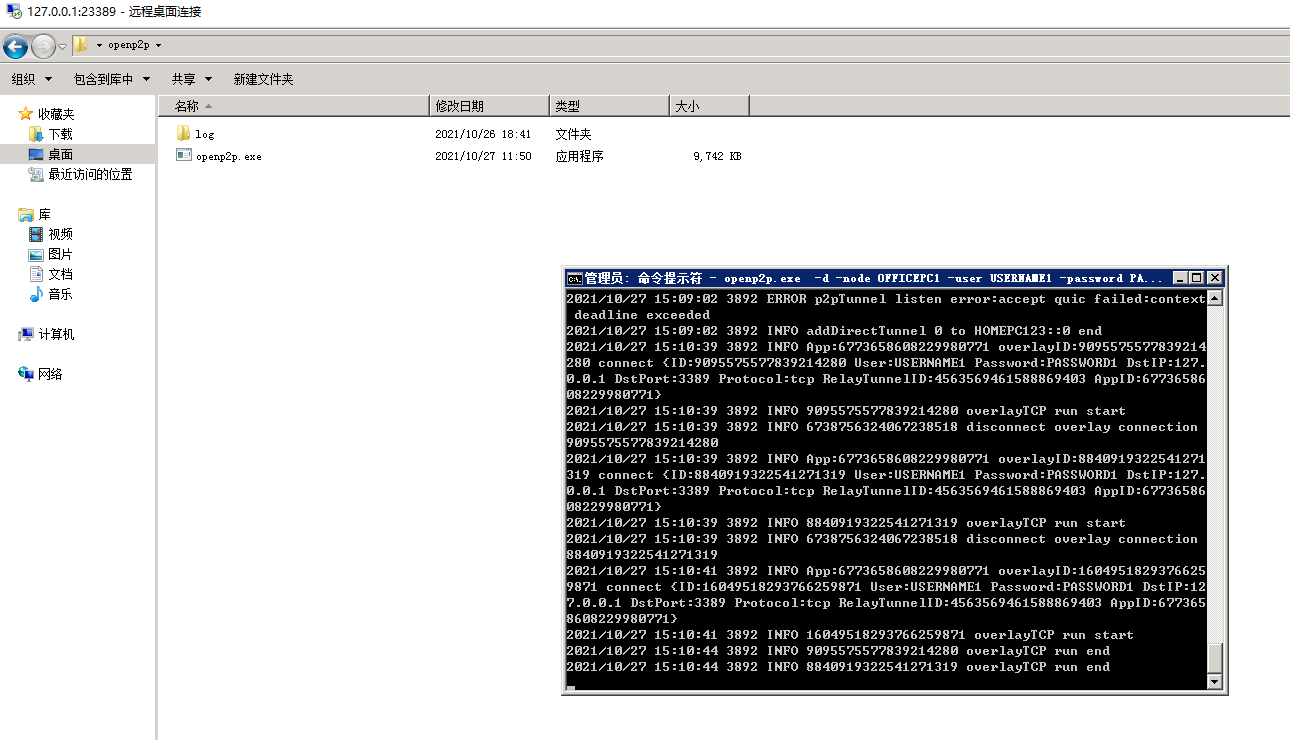Open the 包含到库中 dropdown menu

112,79
